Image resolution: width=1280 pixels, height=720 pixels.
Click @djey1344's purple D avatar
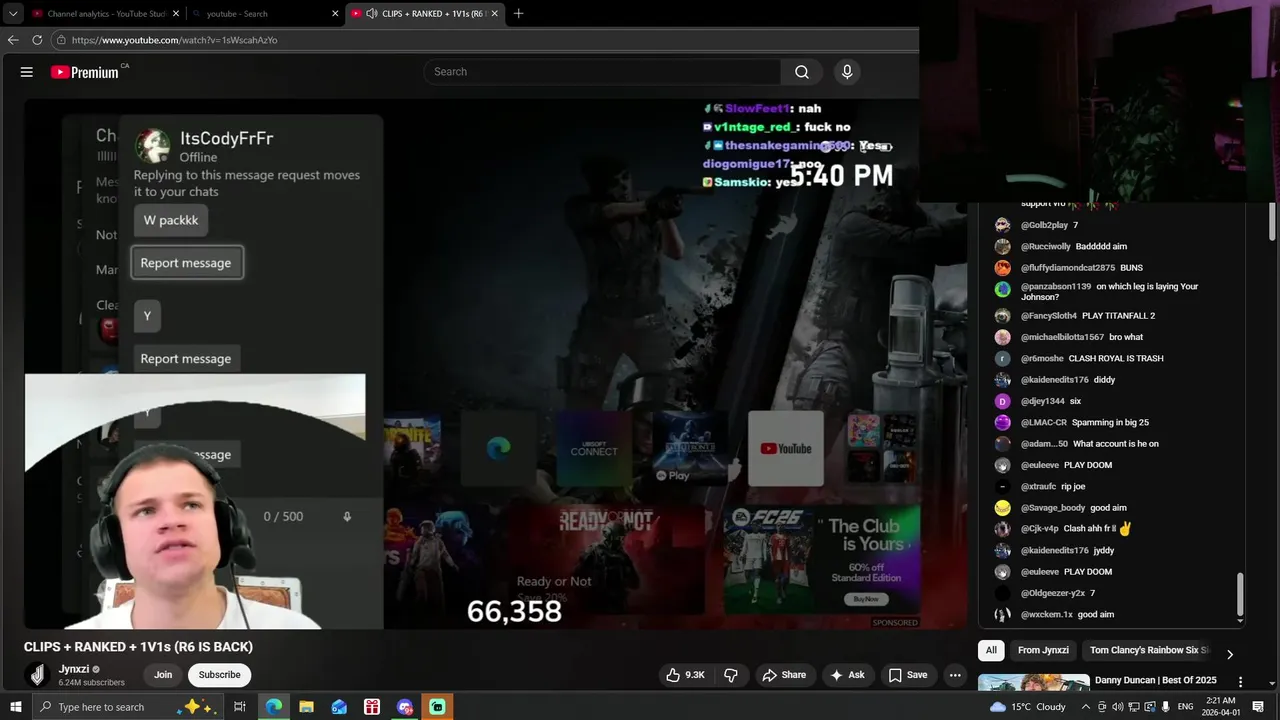pos(1002,401)
